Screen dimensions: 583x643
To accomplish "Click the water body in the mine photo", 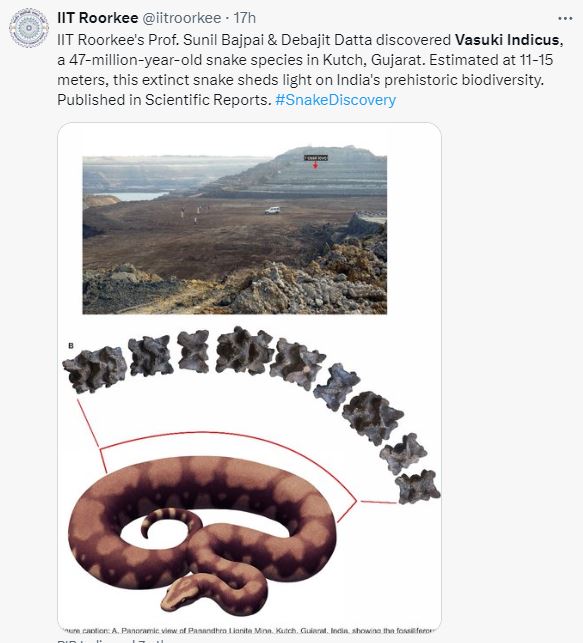I will coord(129,196).
